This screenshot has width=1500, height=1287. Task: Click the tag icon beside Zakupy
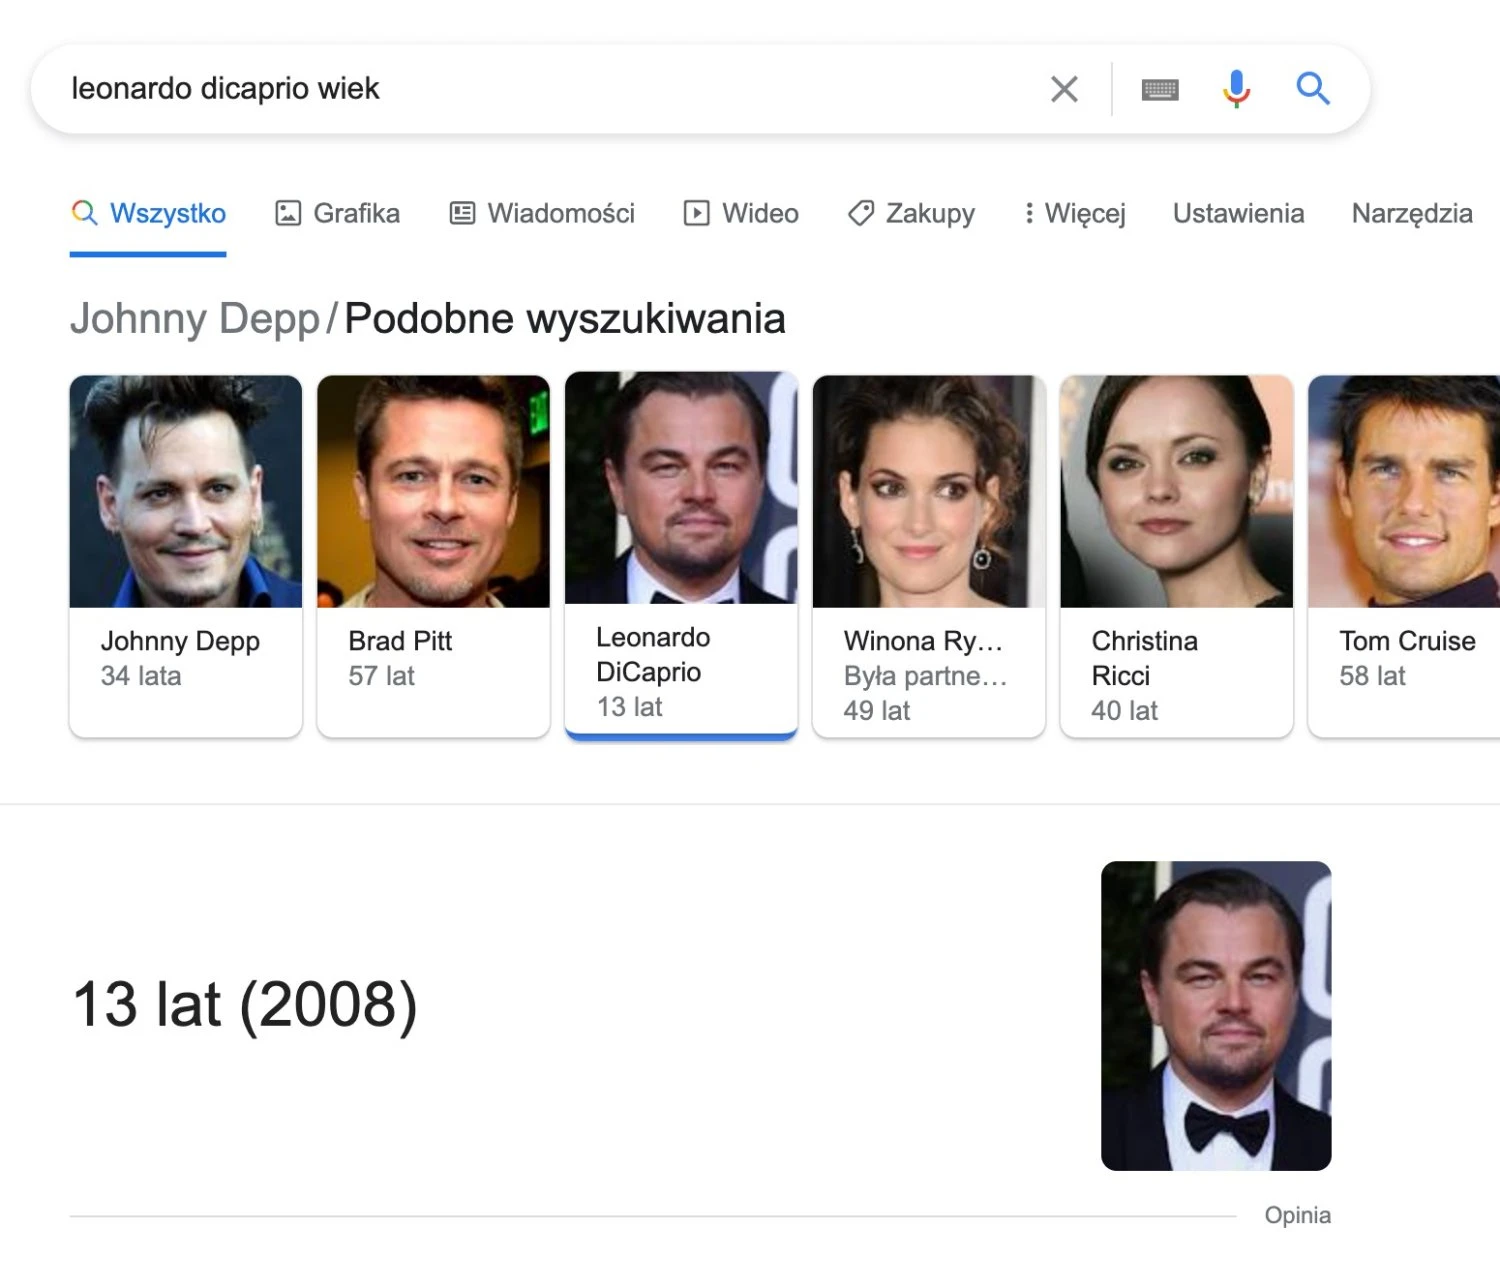point(860,213)
